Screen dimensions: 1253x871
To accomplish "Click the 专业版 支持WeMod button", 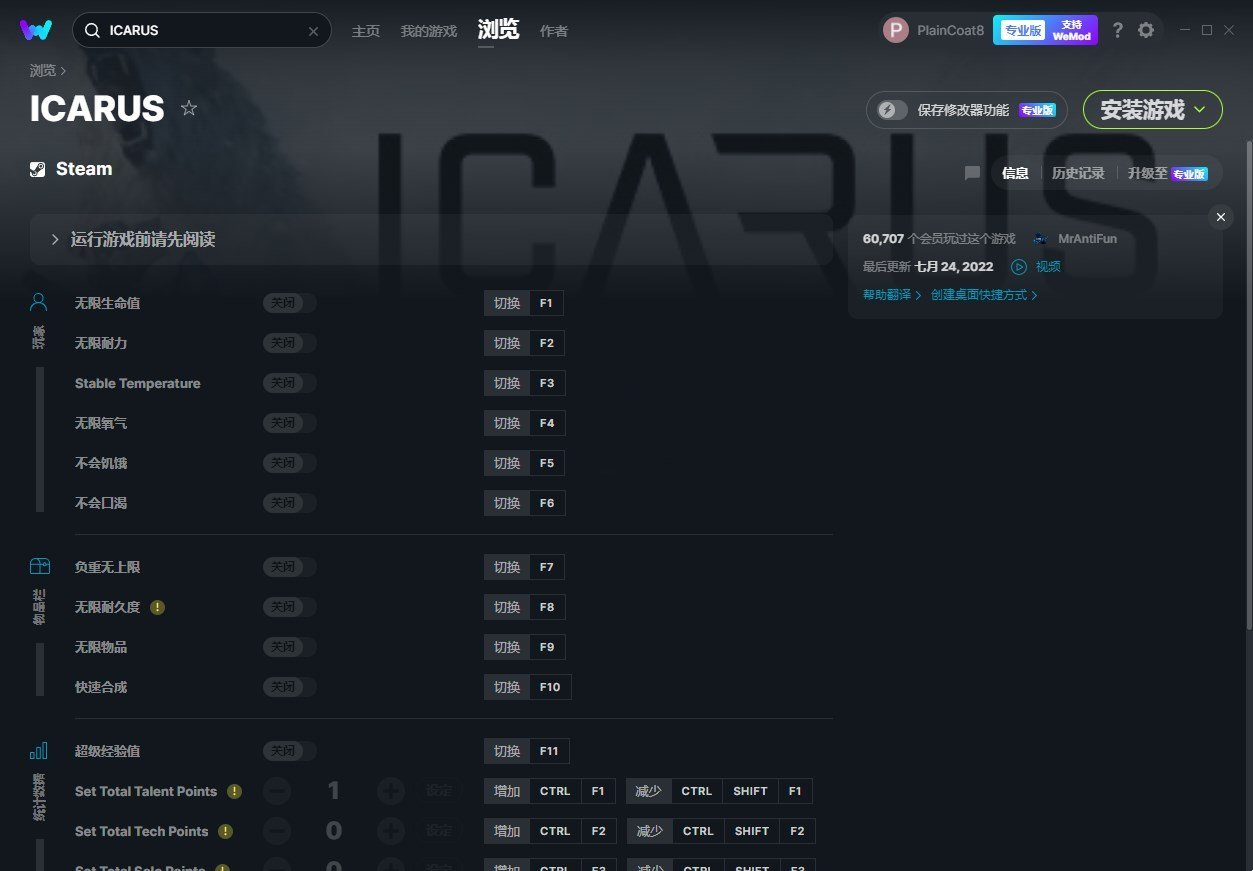I will tap(1045, 30).
